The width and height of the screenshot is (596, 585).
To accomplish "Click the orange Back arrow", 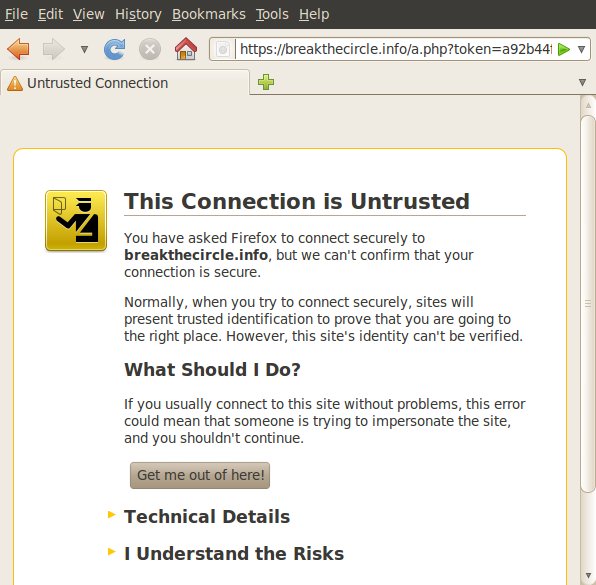I will (x=18, y=49).
